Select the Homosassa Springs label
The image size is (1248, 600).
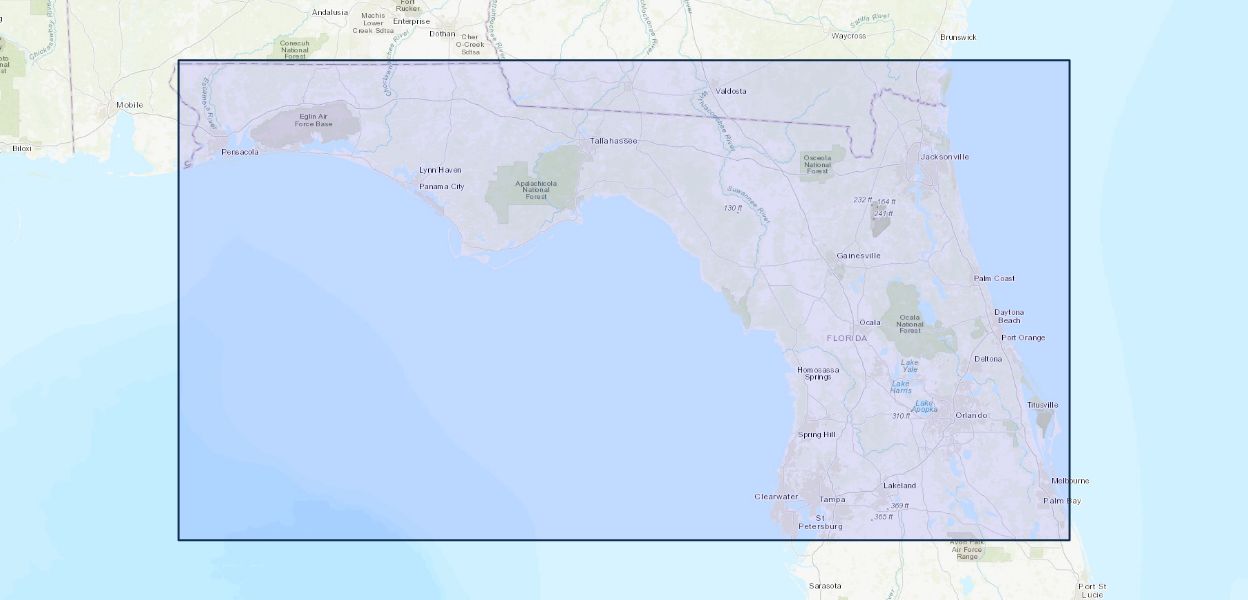[818, 373]
